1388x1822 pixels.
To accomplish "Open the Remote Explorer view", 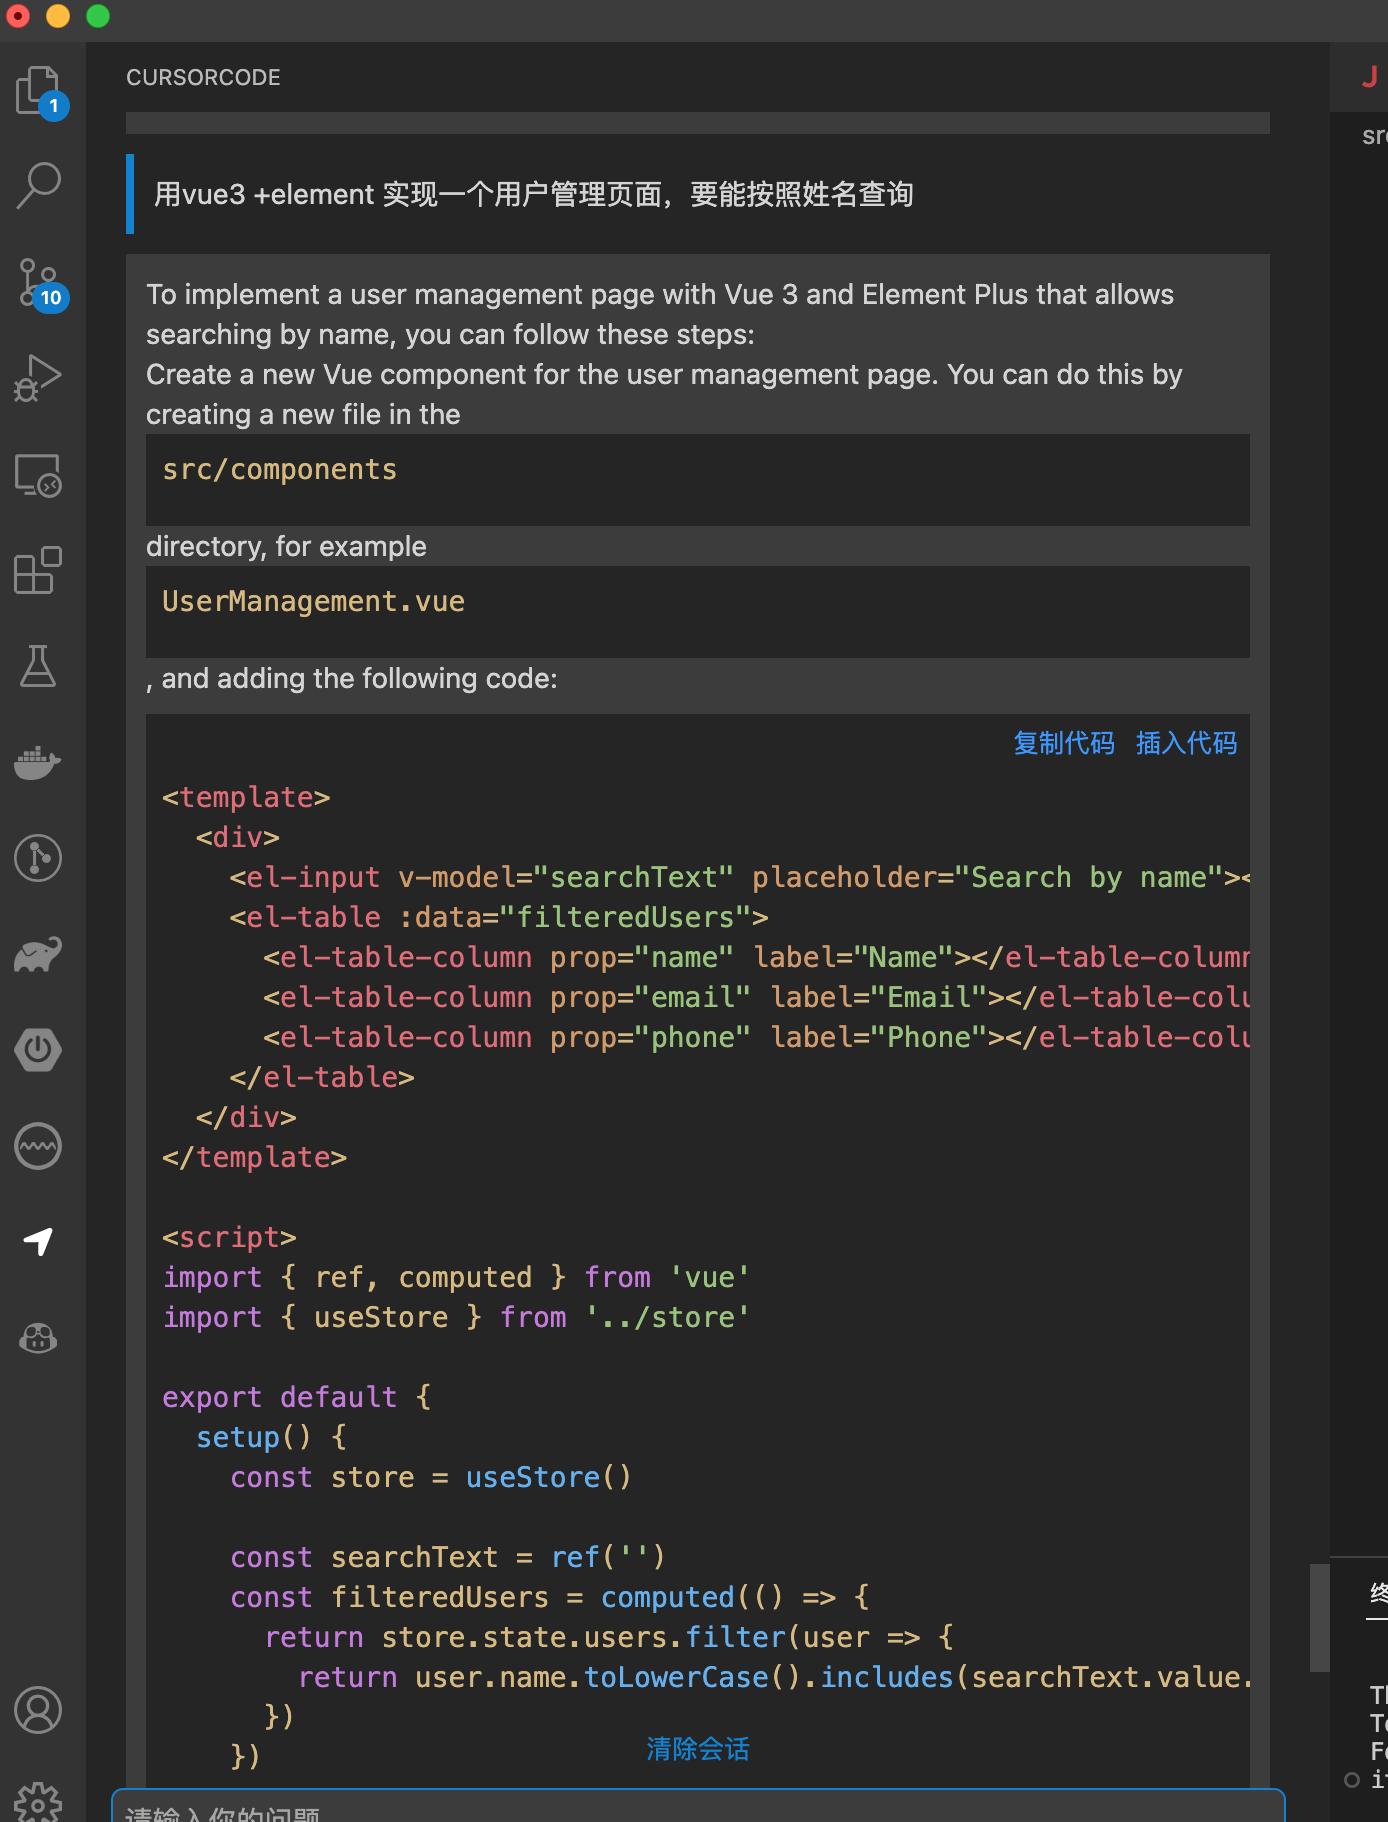I will 39,475.
